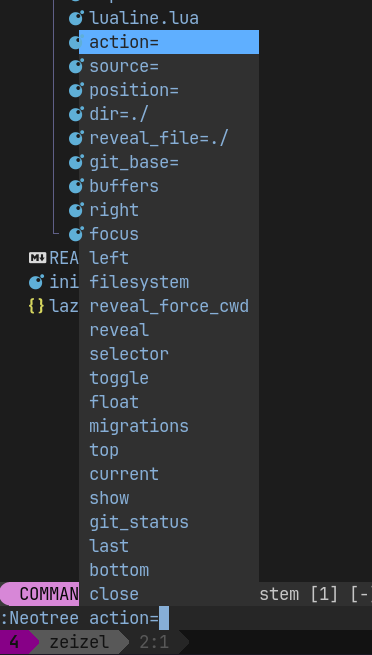
Task: Click the zeizel segment in the status bar
Action: (79, 642)
